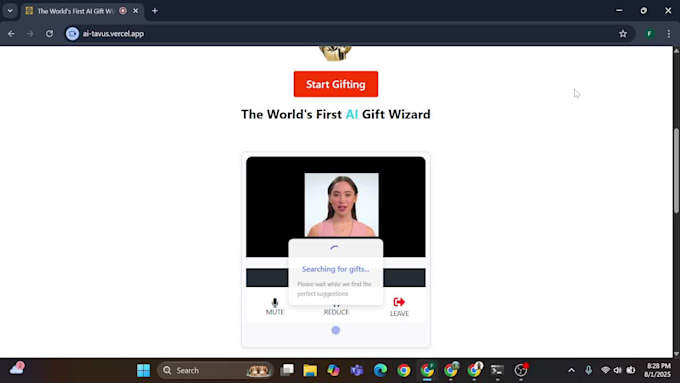Leave the AI video conversation
The image size is (680, 383).
point(399,307)
